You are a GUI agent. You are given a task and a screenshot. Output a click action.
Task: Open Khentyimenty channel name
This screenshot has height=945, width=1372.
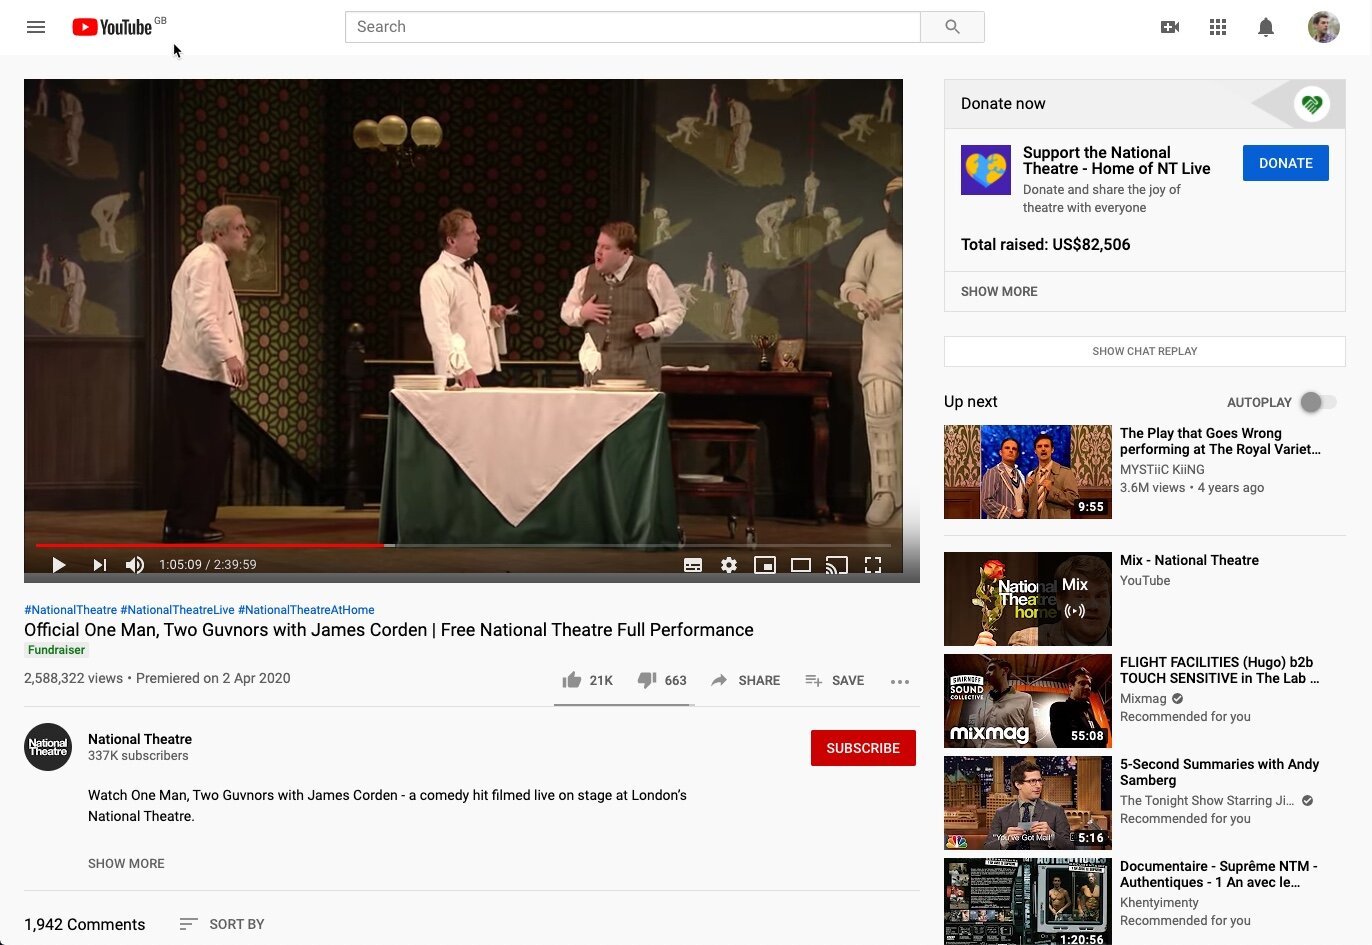1159,903
